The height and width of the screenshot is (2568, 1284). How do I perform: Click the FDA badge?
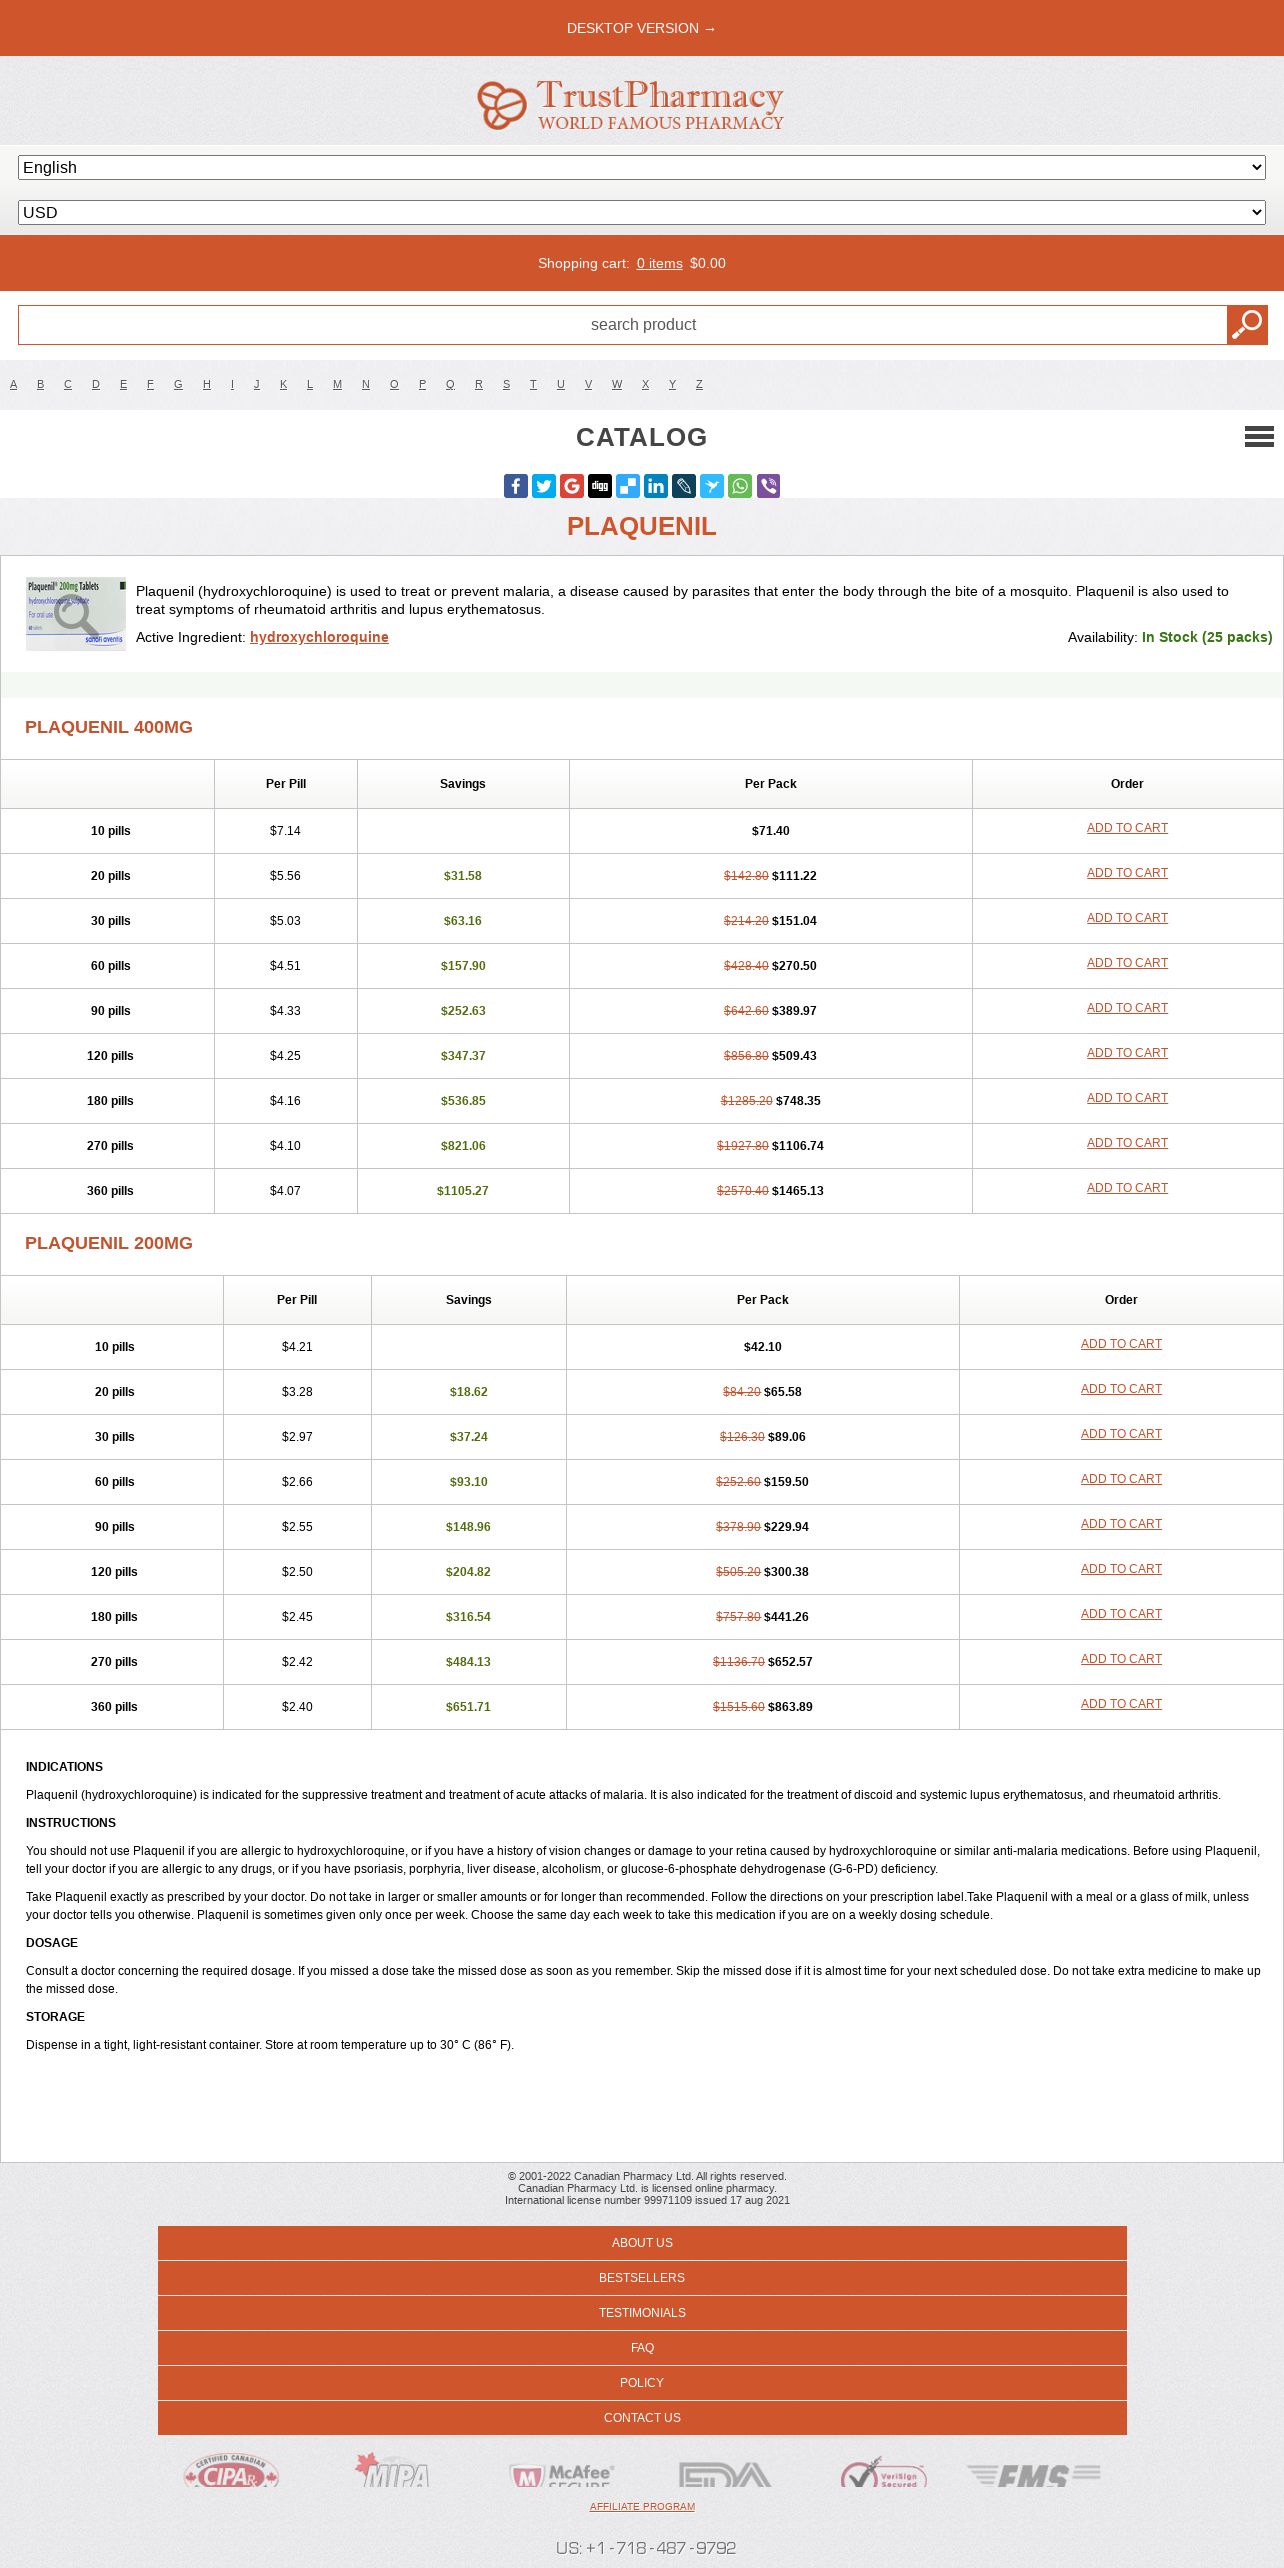(x=725, y=2474)
